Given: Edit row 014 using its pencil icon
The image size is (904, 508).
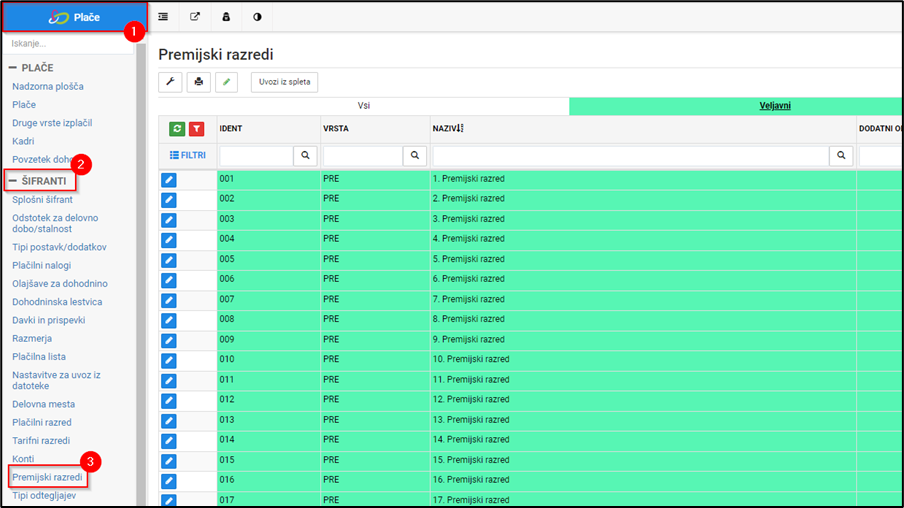Looking at the screenshot, I should (x=169, y=441).
